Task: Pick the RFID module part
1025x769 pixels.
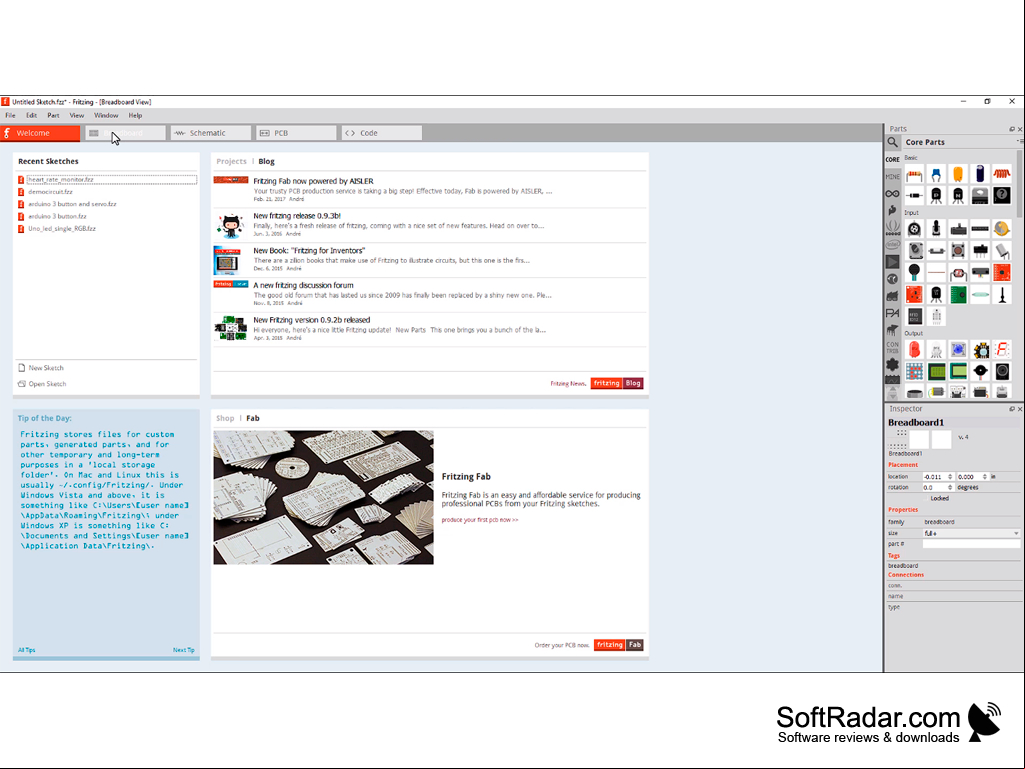Action: (x=915, y=316)
